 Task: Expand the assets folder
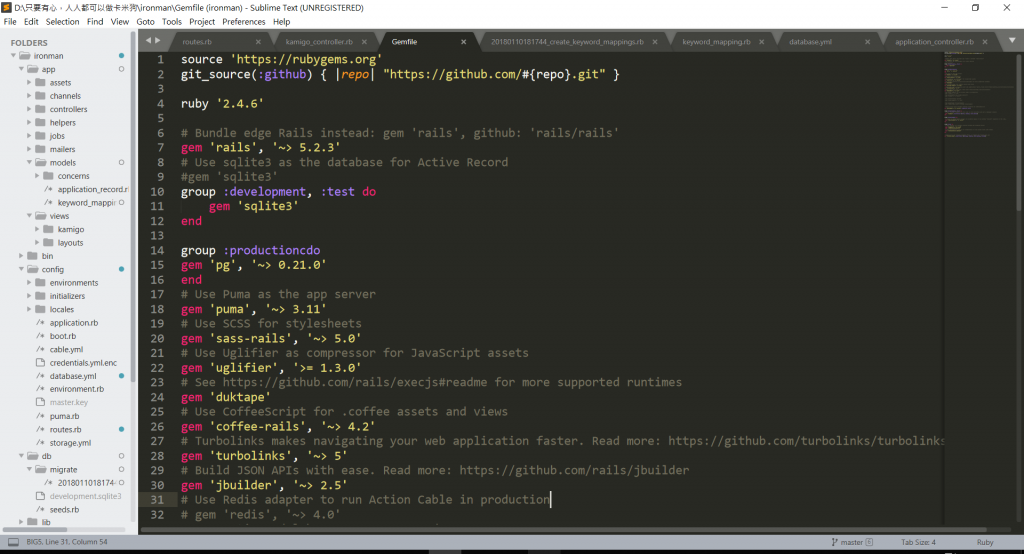pyautogui.click(x=29, y=82)
